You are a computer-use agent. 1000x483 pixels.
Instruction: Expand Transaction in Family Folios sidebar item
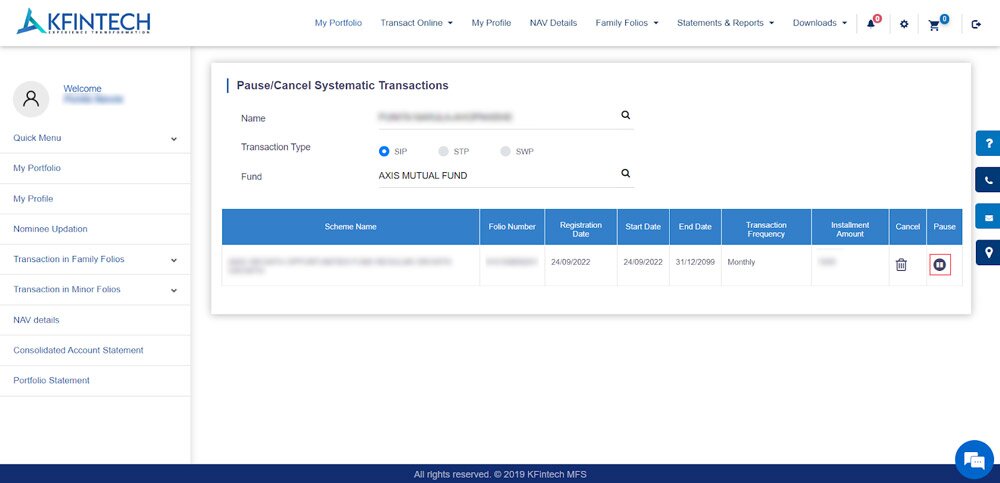(95, 259)
